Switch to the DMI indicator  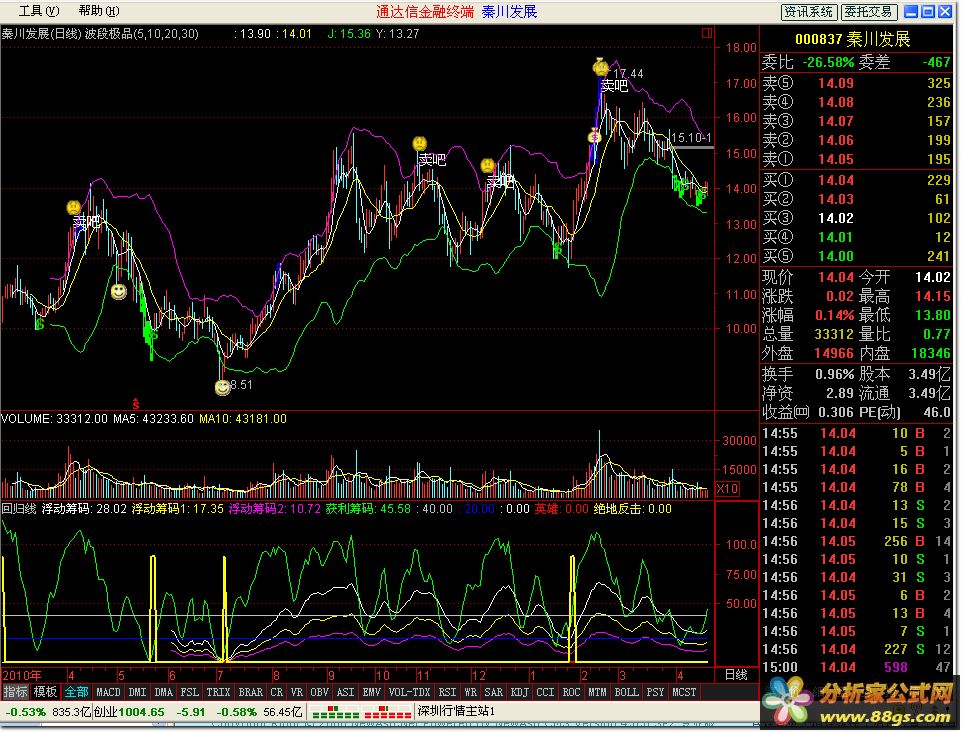pos(137,692)
